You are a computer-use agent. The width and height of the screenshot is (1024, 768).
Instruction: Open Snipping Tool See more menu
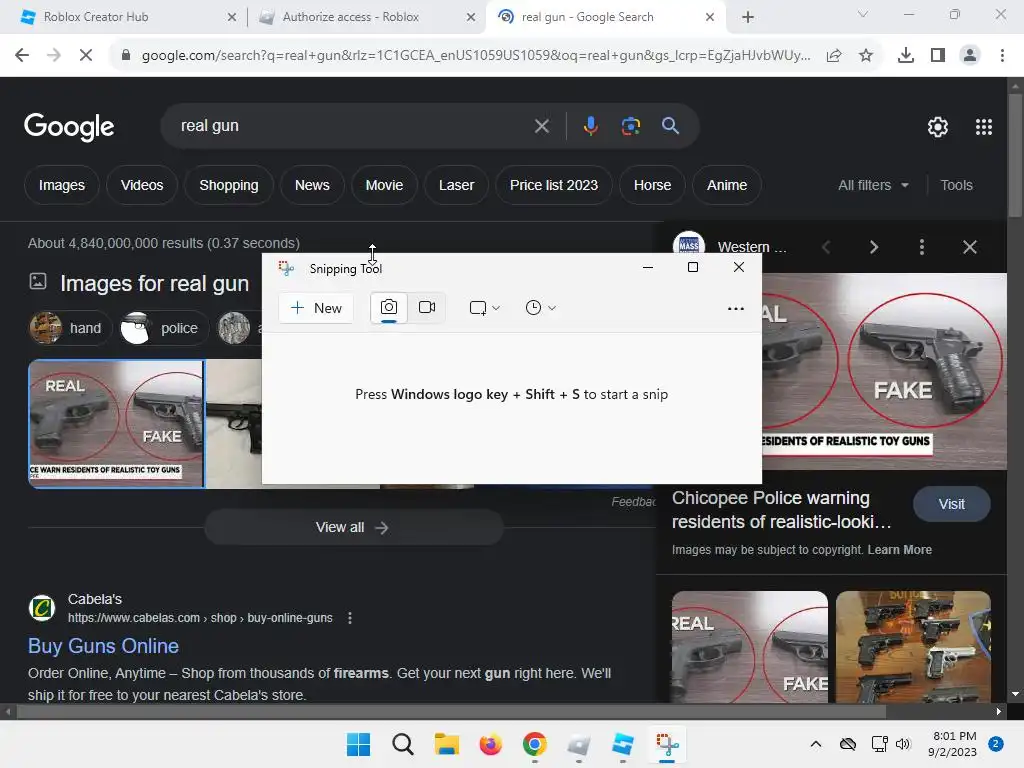tap(735, 308)
